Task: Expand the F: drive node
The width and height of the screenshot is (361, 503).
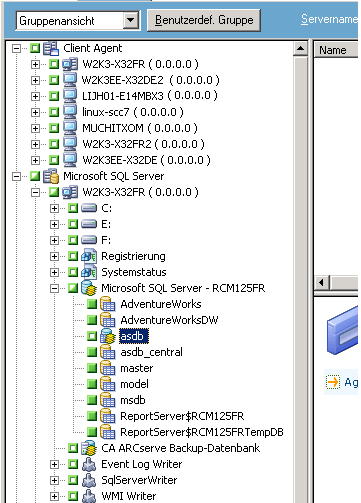Action: point(54,240)
